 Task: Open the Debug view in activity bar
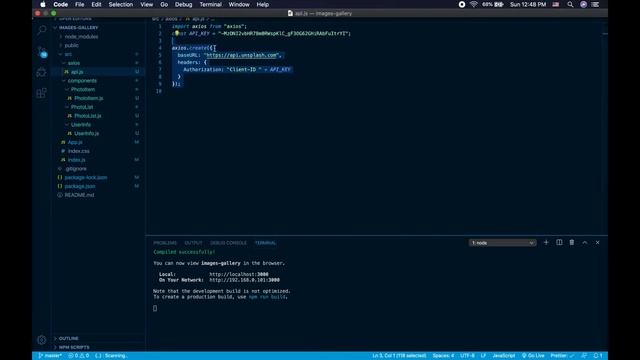point(42,73)
